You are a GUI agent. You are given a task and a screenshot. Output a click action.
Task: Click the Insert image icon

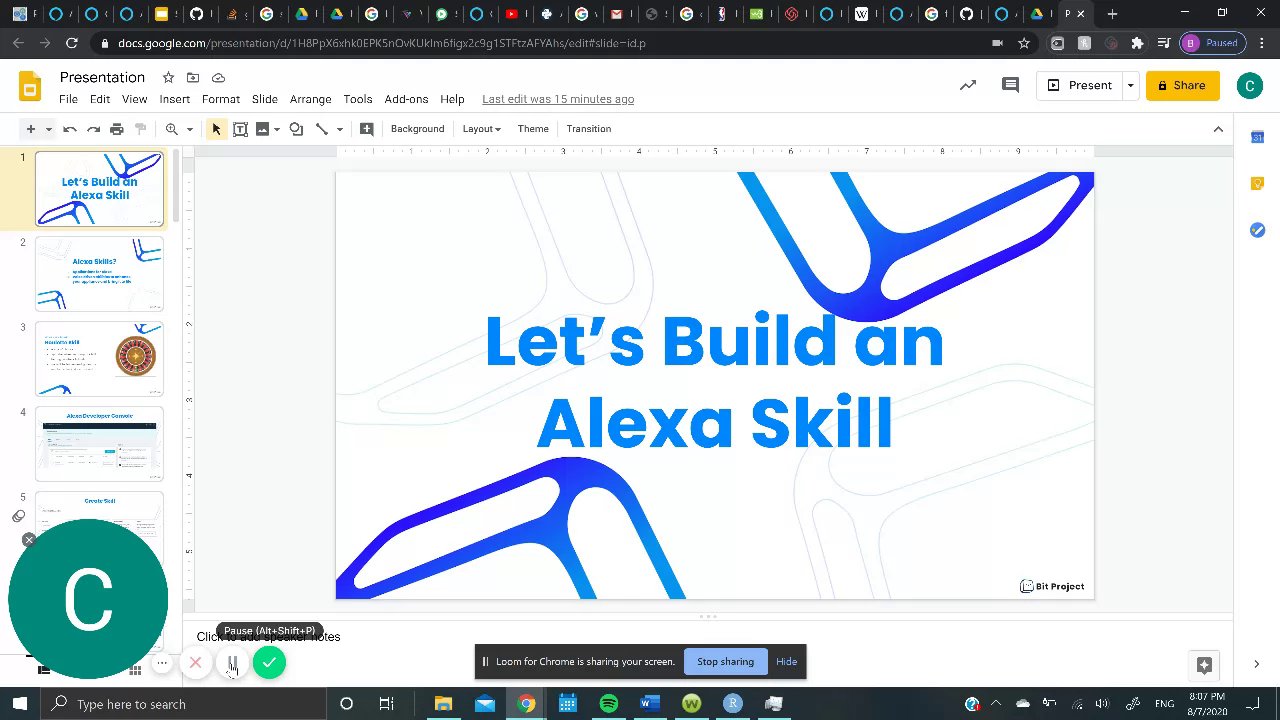(263, 129)
